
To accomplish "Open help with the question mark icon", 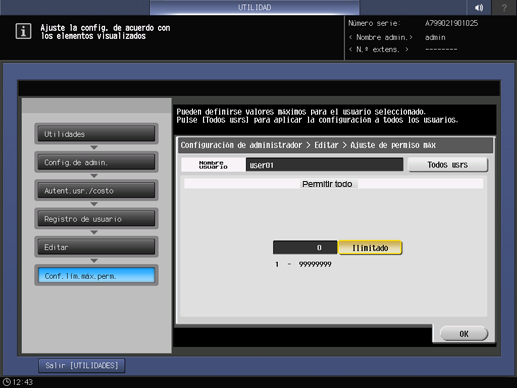I will pos(504,7).
